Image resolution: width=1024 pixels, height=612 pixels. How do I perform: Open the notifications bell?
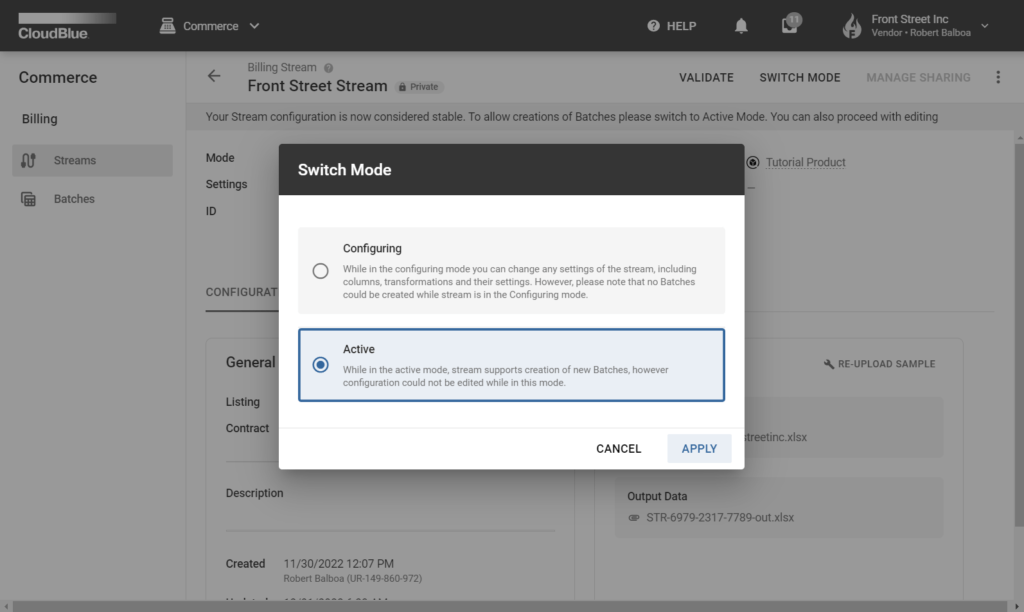pos(741,26)
